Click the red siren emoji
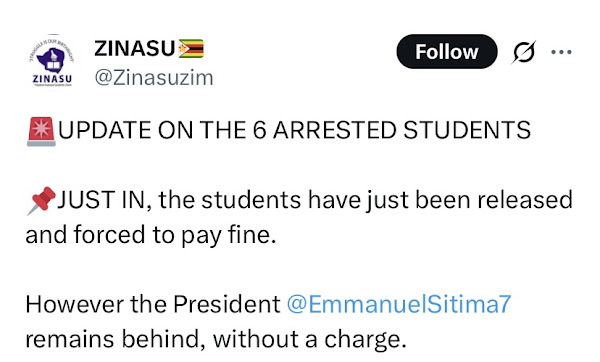 (x=41, y=131)
